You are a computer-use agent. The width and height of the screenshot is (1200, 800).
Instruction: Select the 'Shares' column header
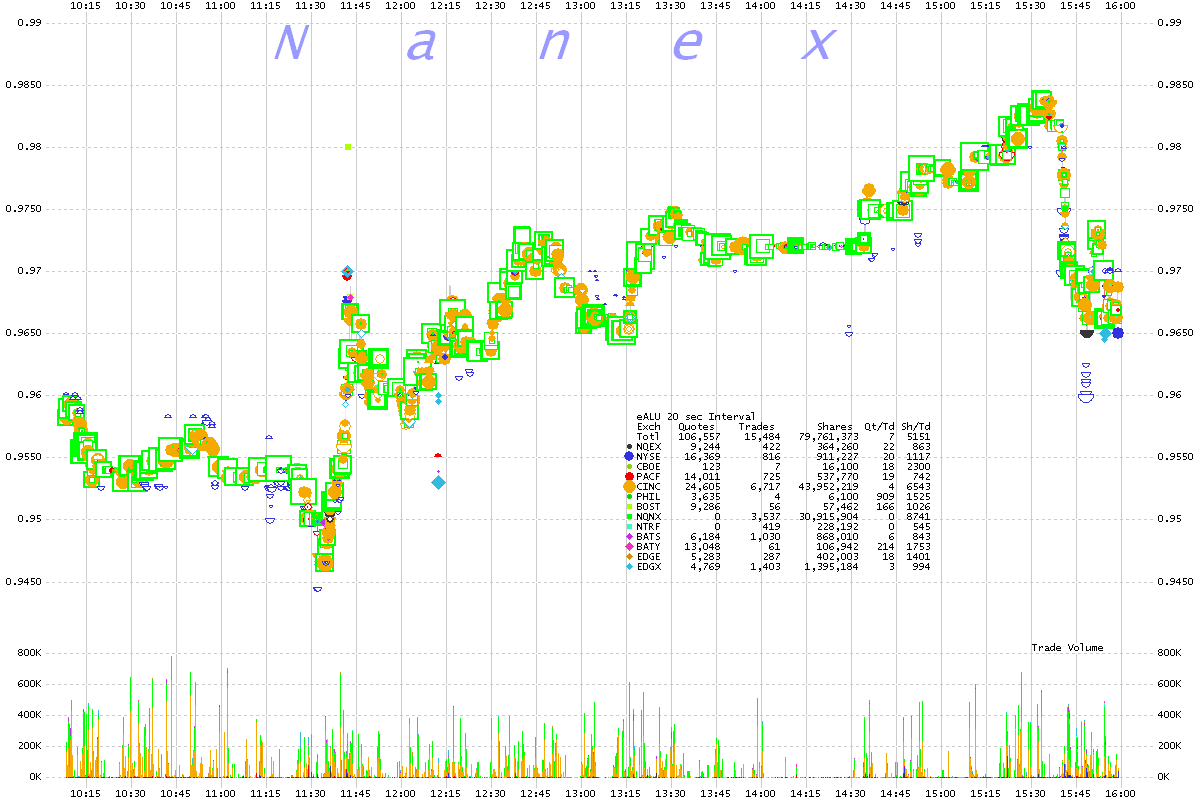tap(834, 426)
